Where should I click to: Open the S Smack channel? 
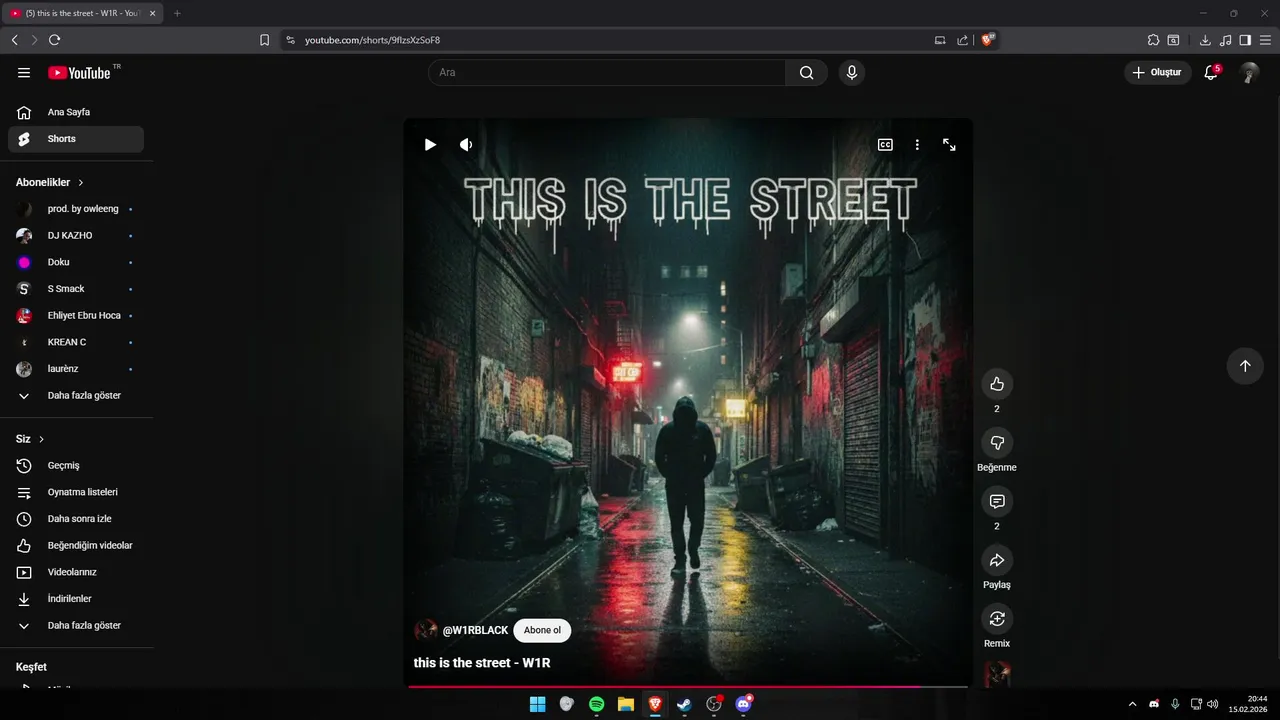coord(76,289)
